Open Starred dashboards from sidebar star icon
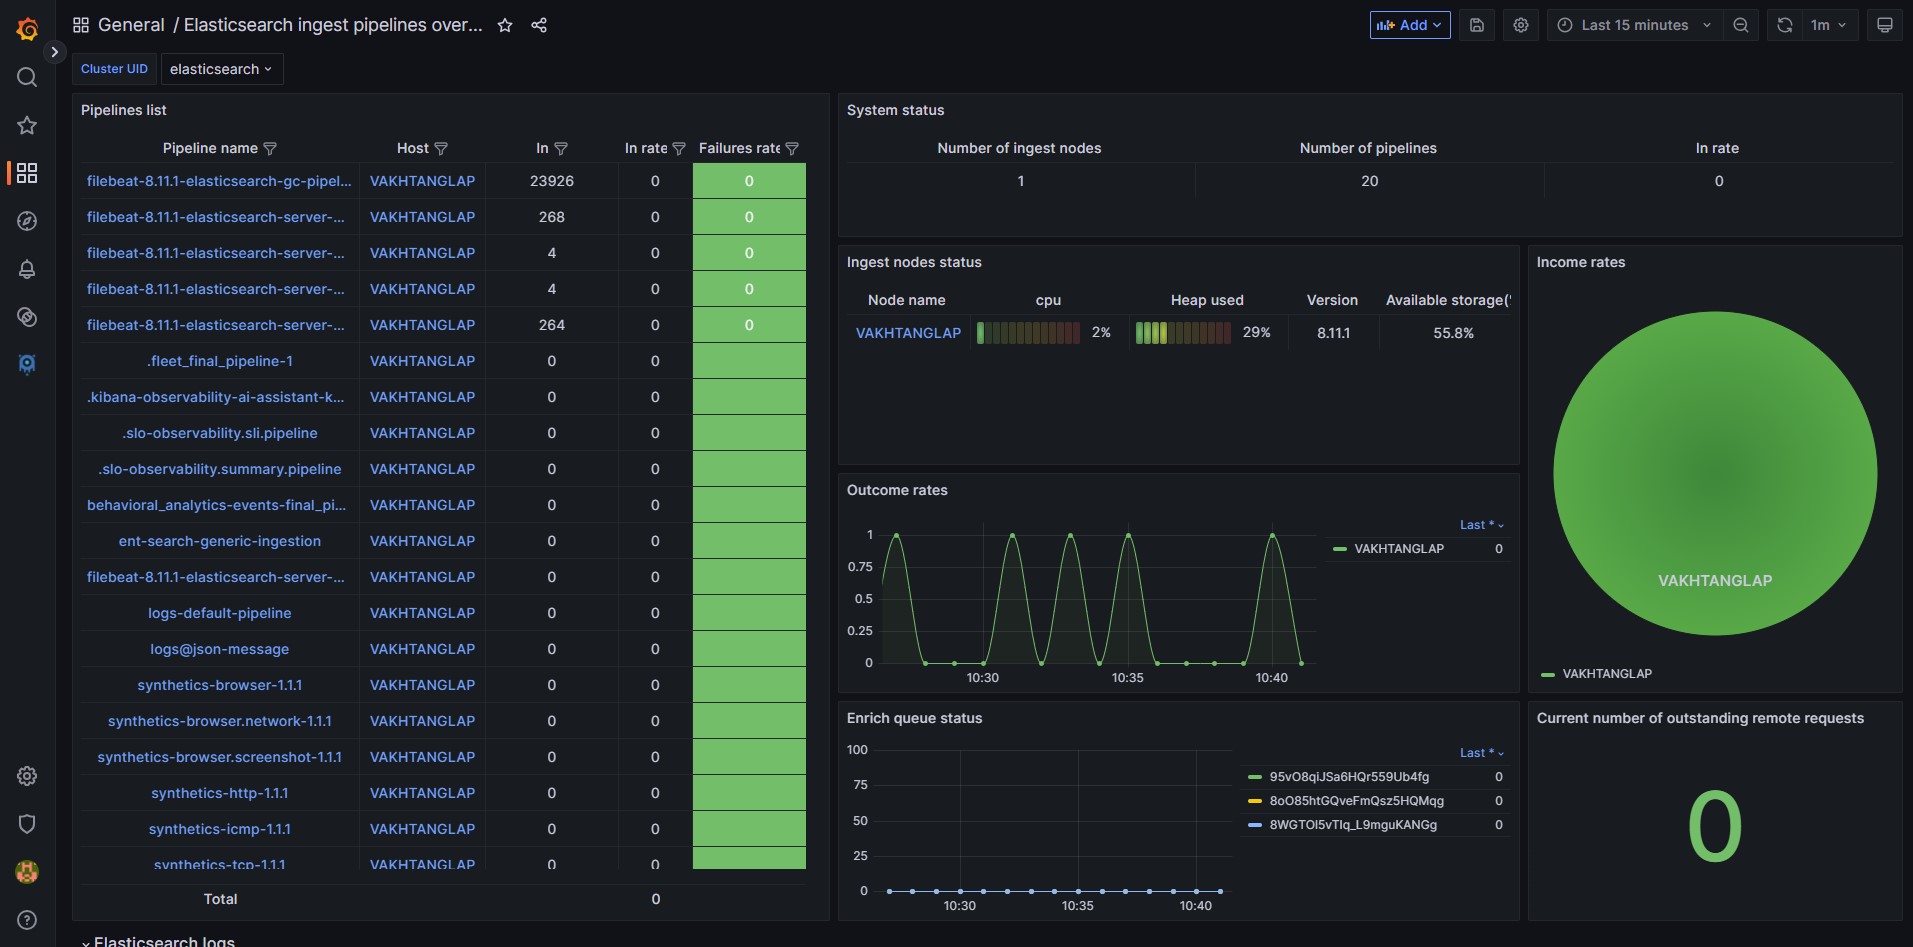 27,125
